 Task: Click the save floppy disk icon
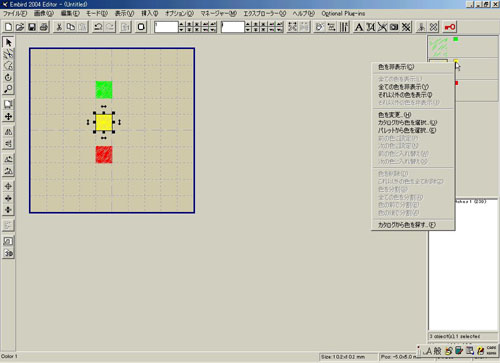click(32, 27)
